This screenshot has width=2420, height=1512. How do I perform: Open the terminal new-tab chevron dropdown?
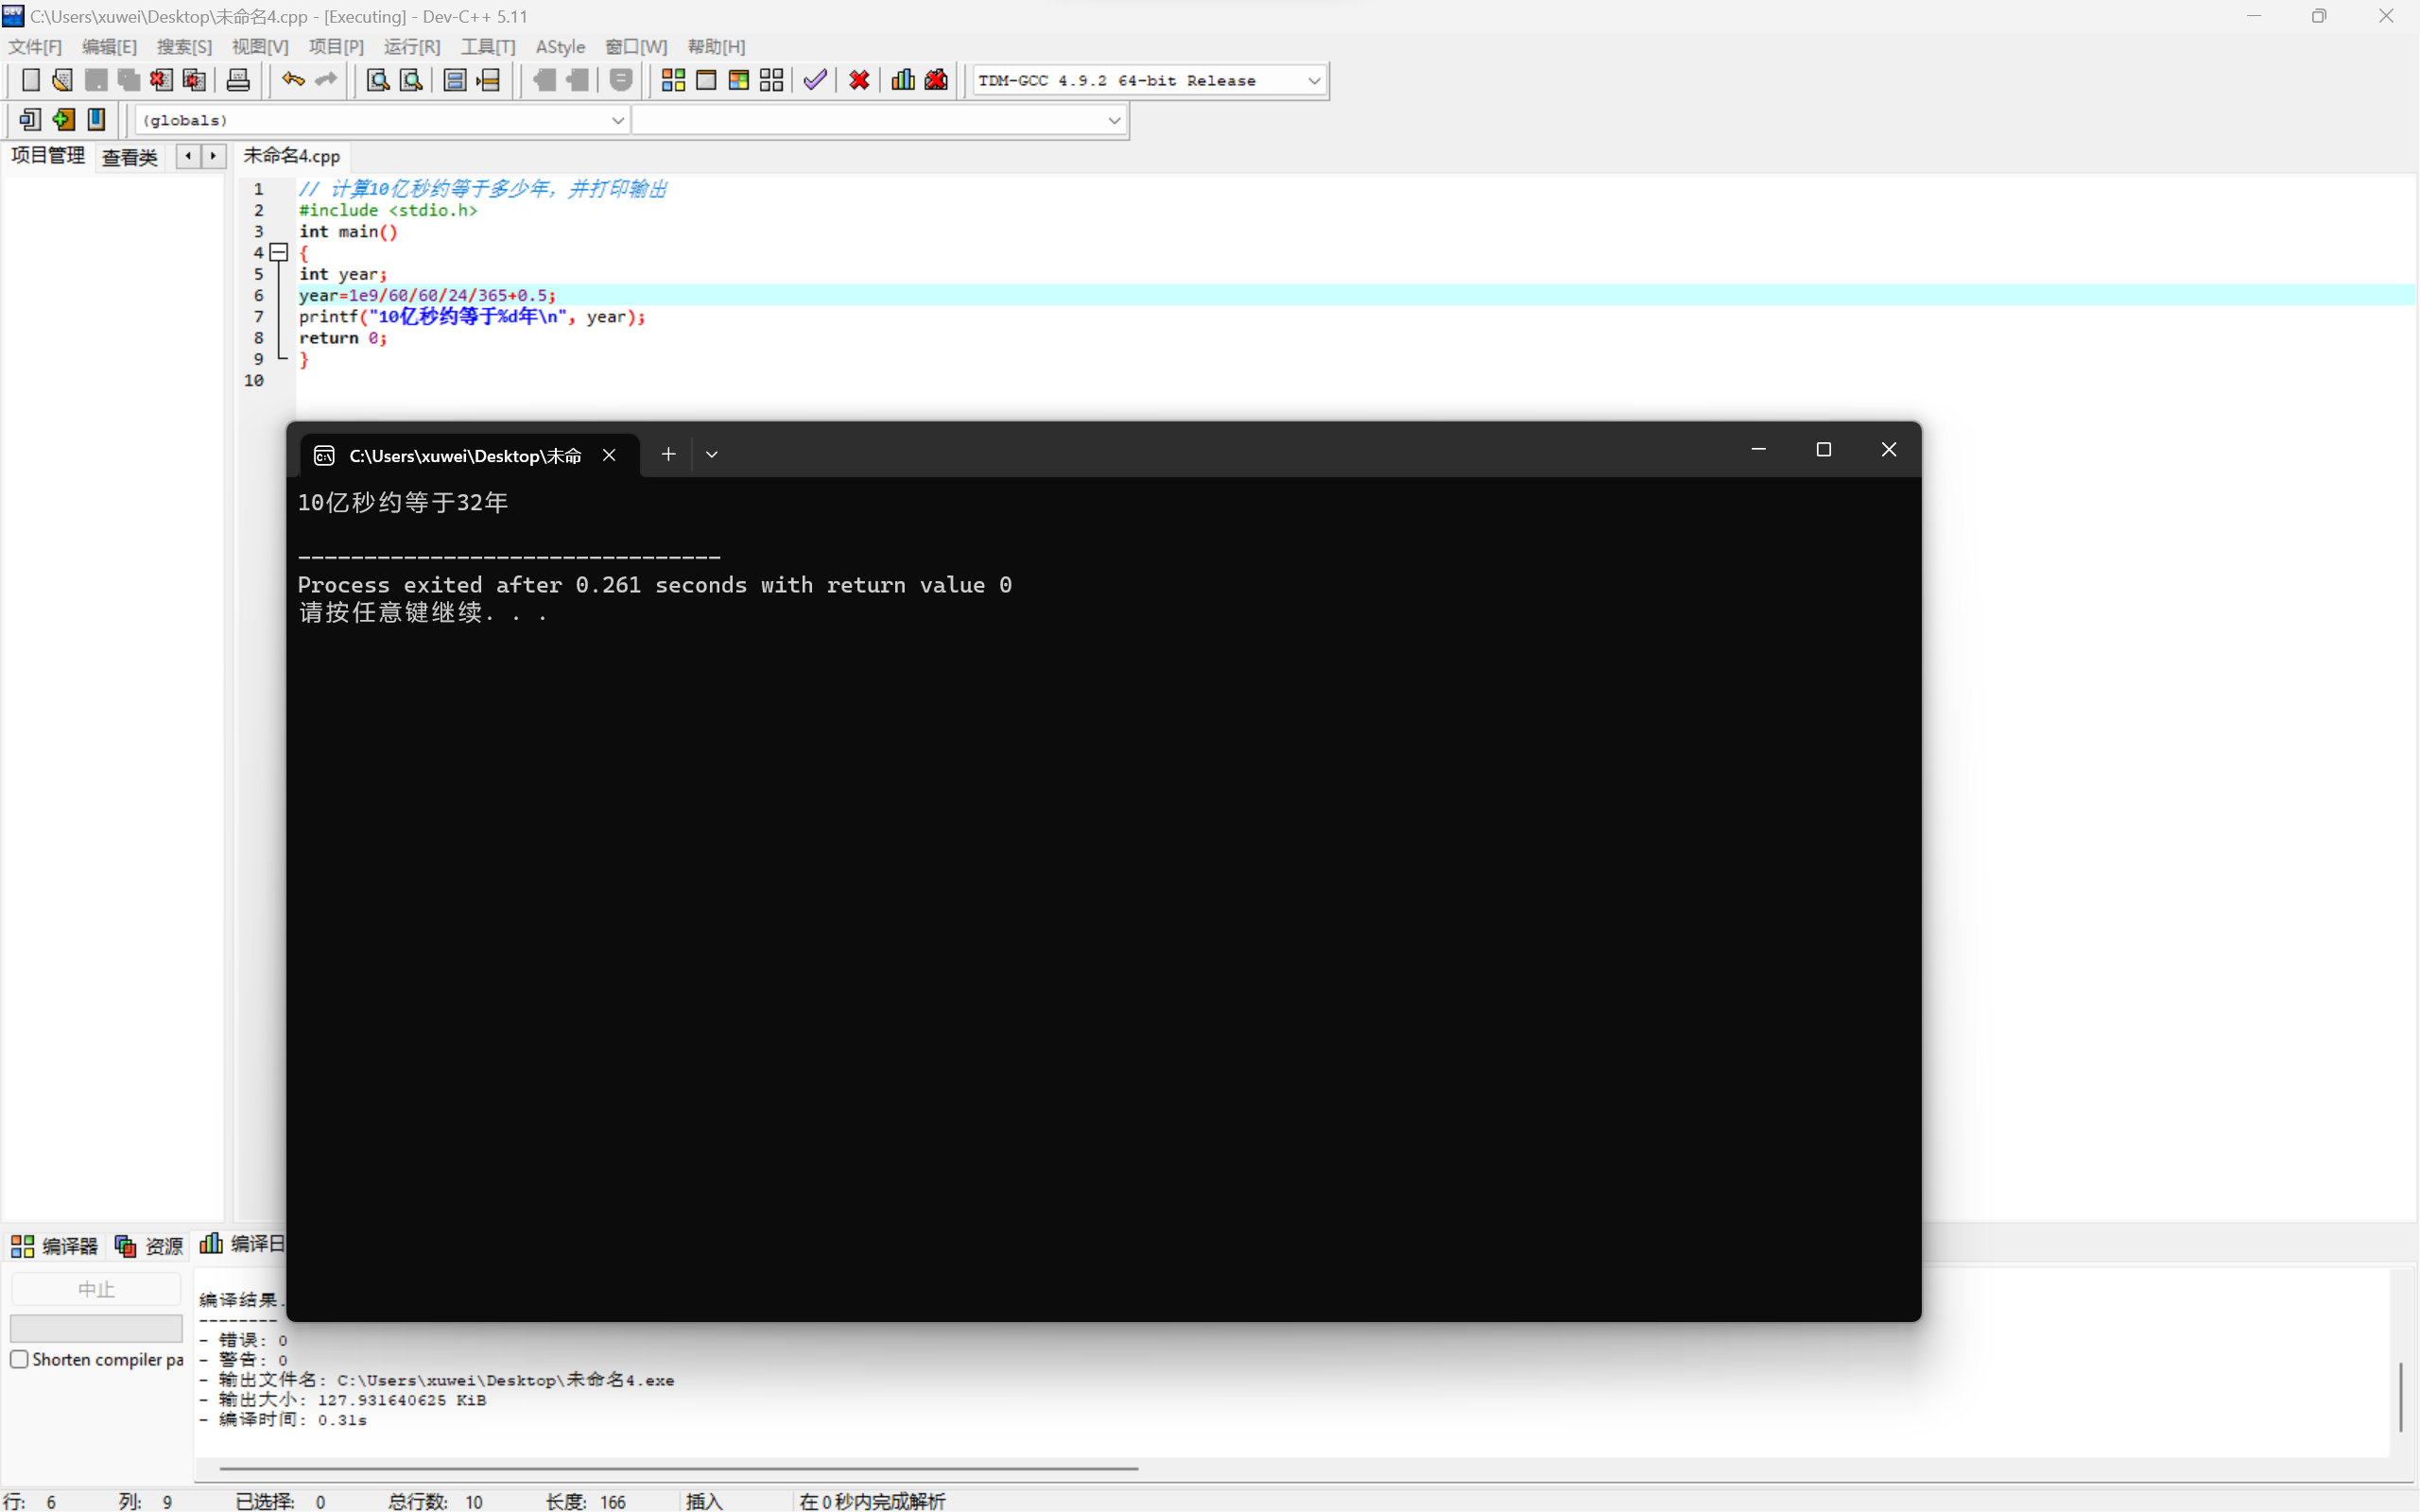[712, 454]
